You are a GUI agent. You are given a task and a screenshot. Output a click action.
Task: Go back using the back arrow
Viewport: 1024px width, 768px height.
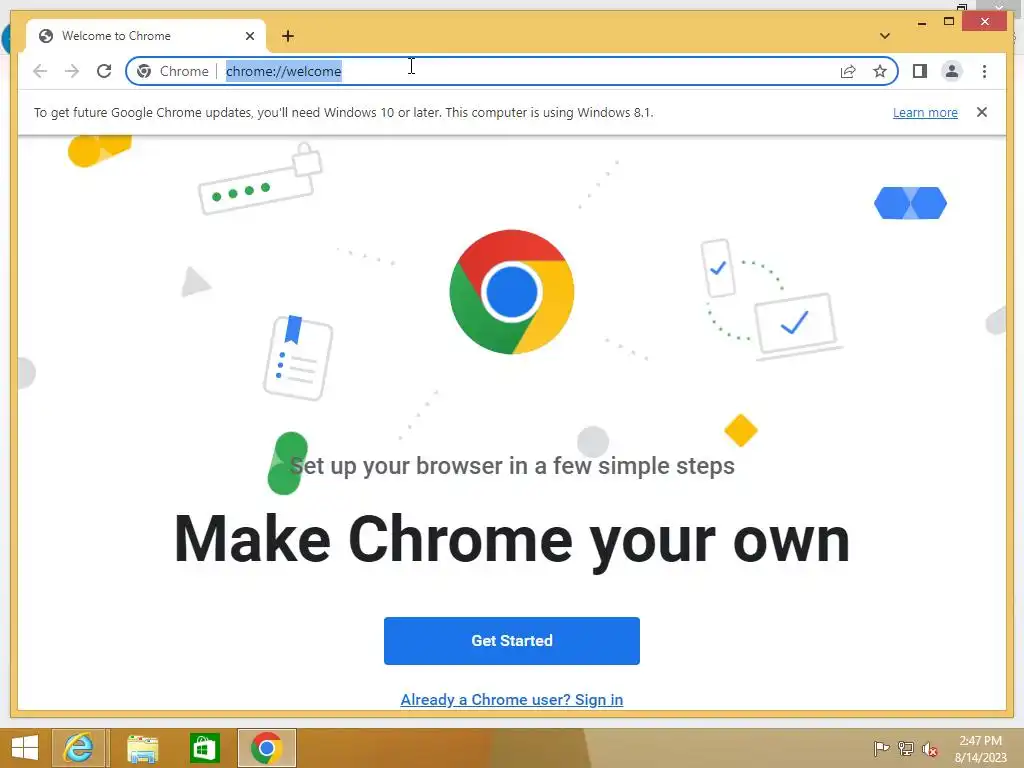pos(40,71)
